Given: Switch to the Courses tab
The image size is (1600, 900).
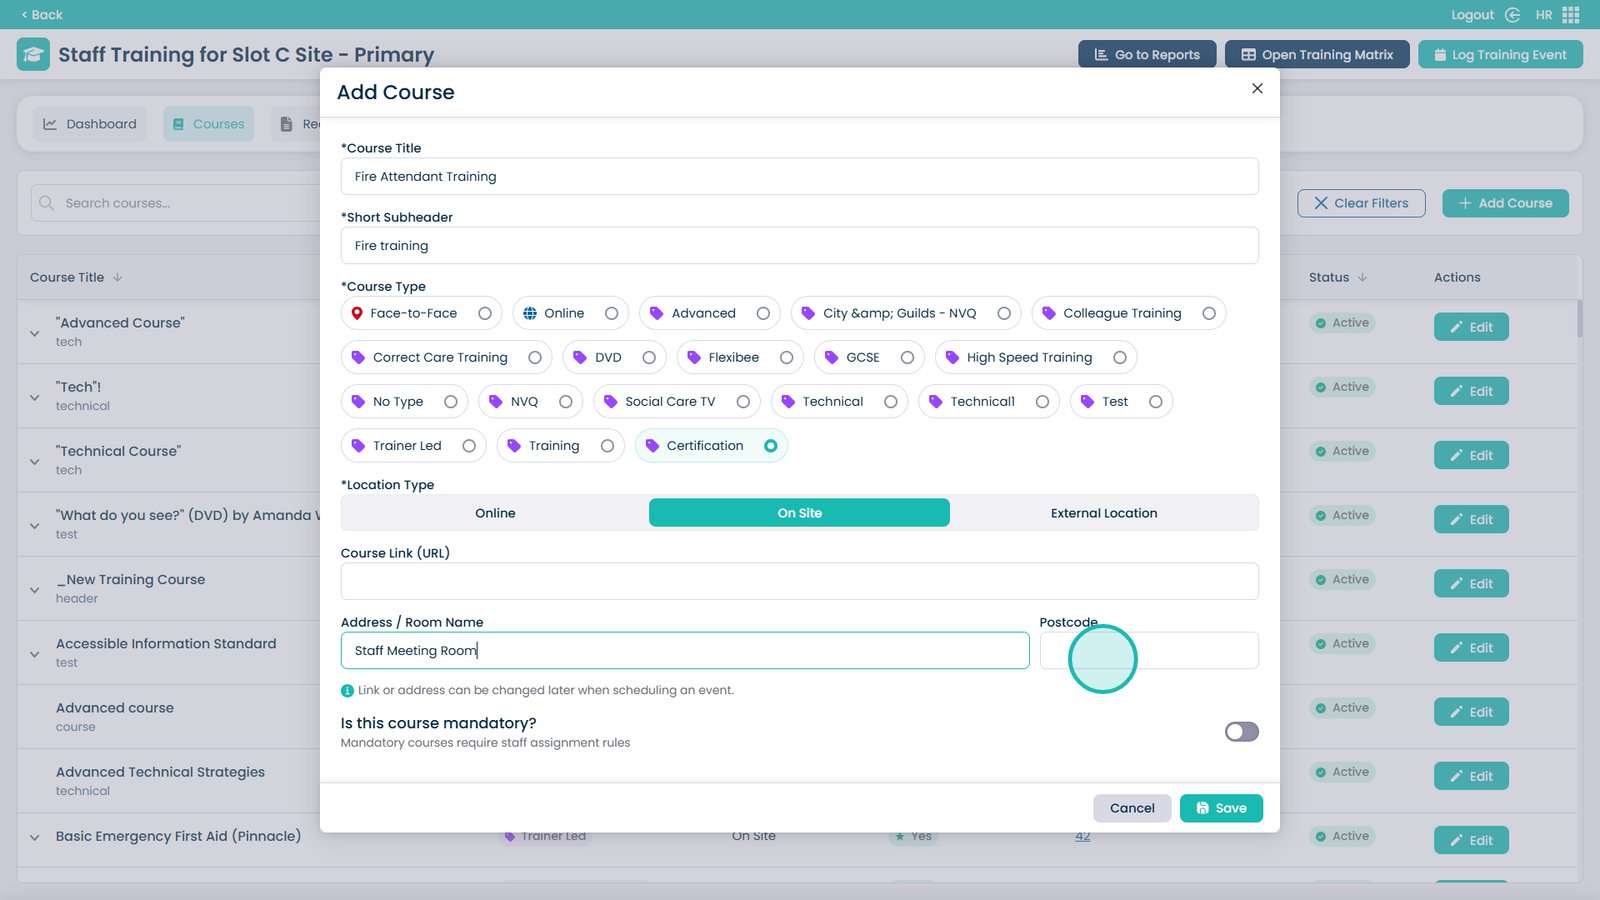Looking at the screenshot, I should (208, 124).
